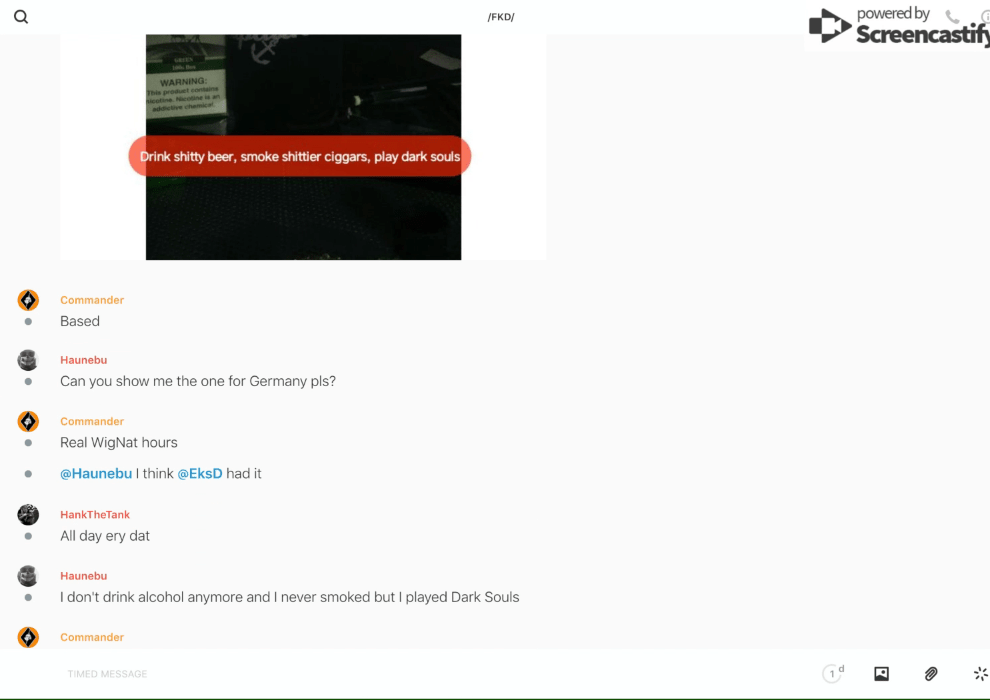Click the @EksD mention link

(x=199, y=474)
